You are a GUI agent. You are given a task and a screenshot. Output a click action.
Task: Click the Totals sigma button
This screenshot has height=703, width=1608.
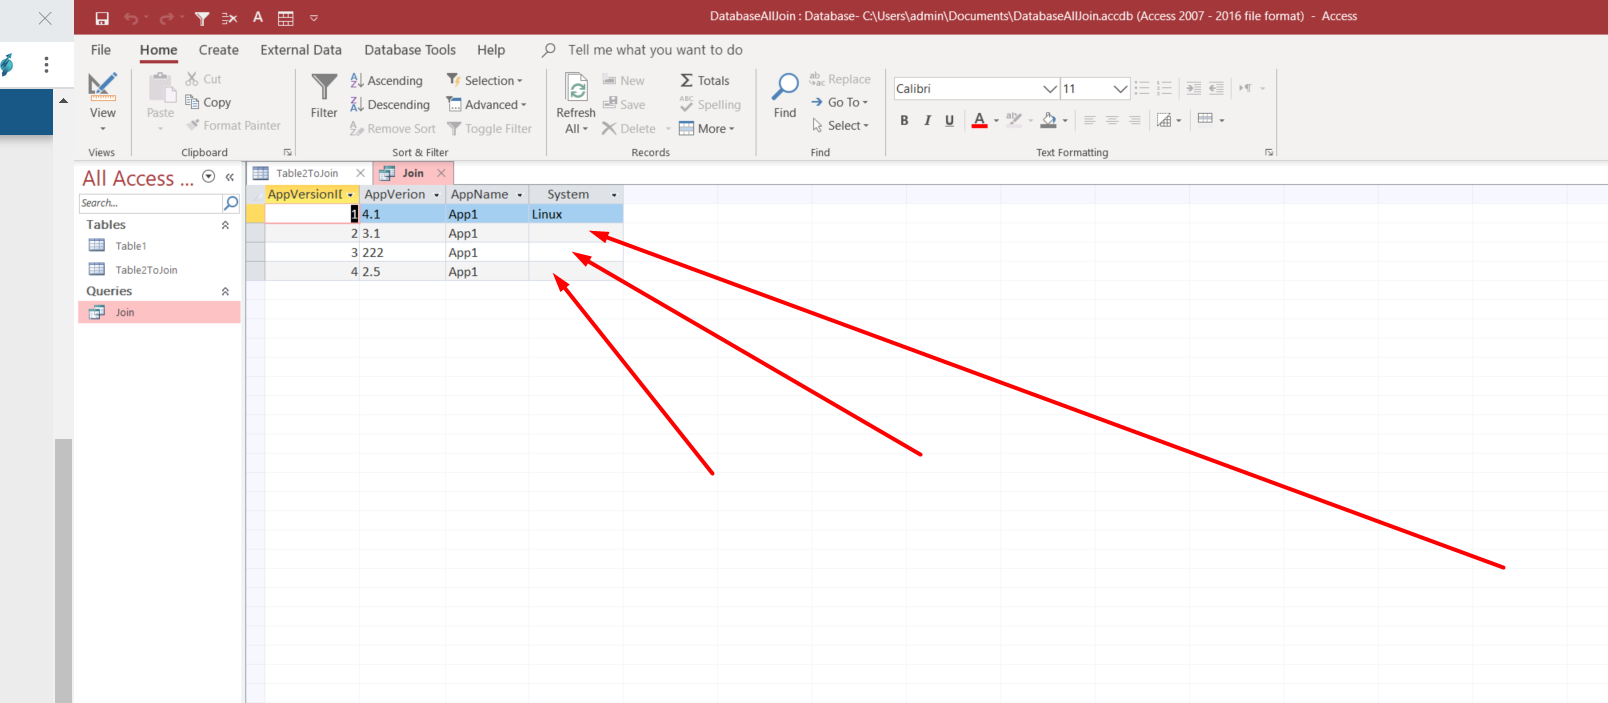(705, 81)
